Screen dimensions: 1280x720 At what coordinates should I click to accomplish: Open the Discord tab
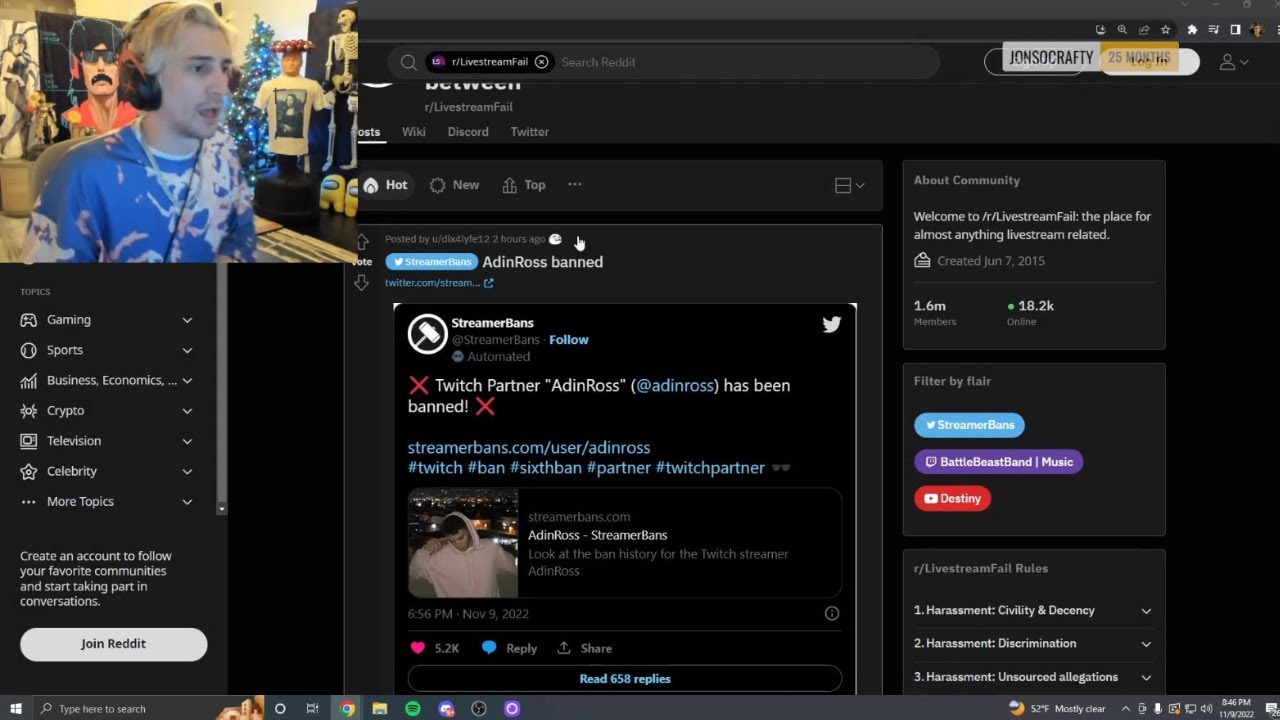coord(468,132)
